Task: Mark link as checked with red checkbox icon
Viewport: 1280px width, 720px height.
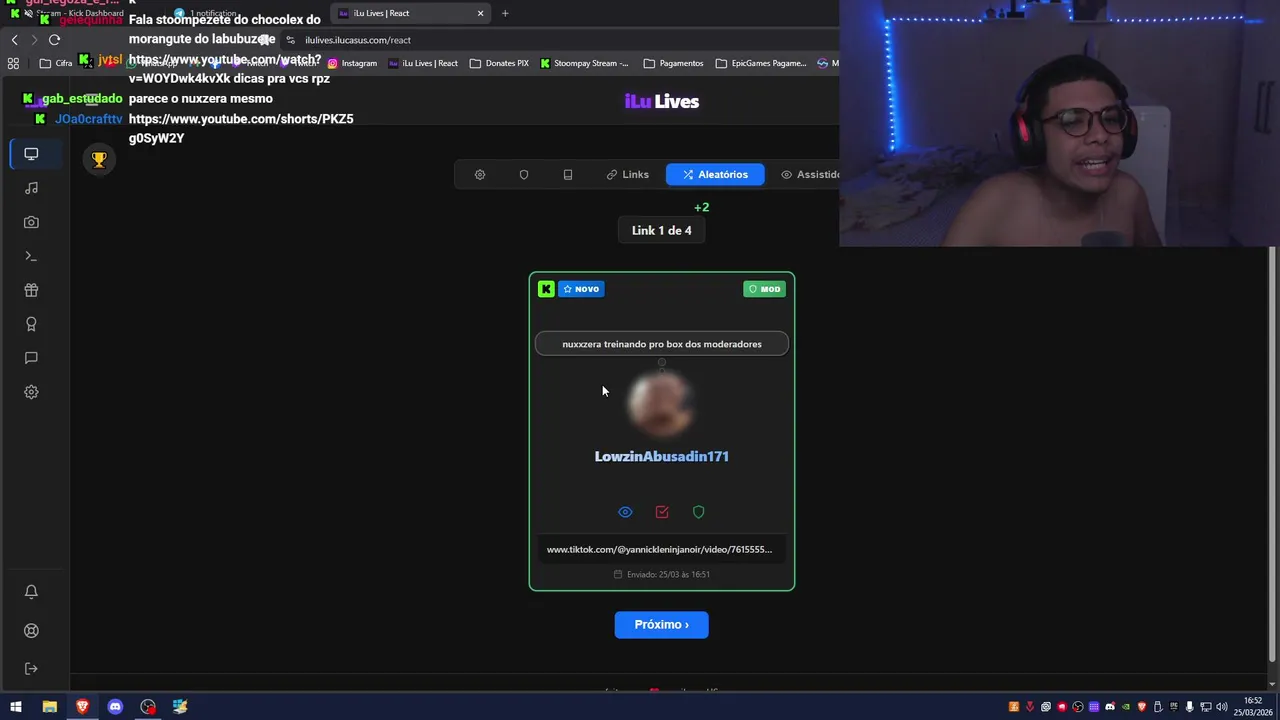Action: 662,512
